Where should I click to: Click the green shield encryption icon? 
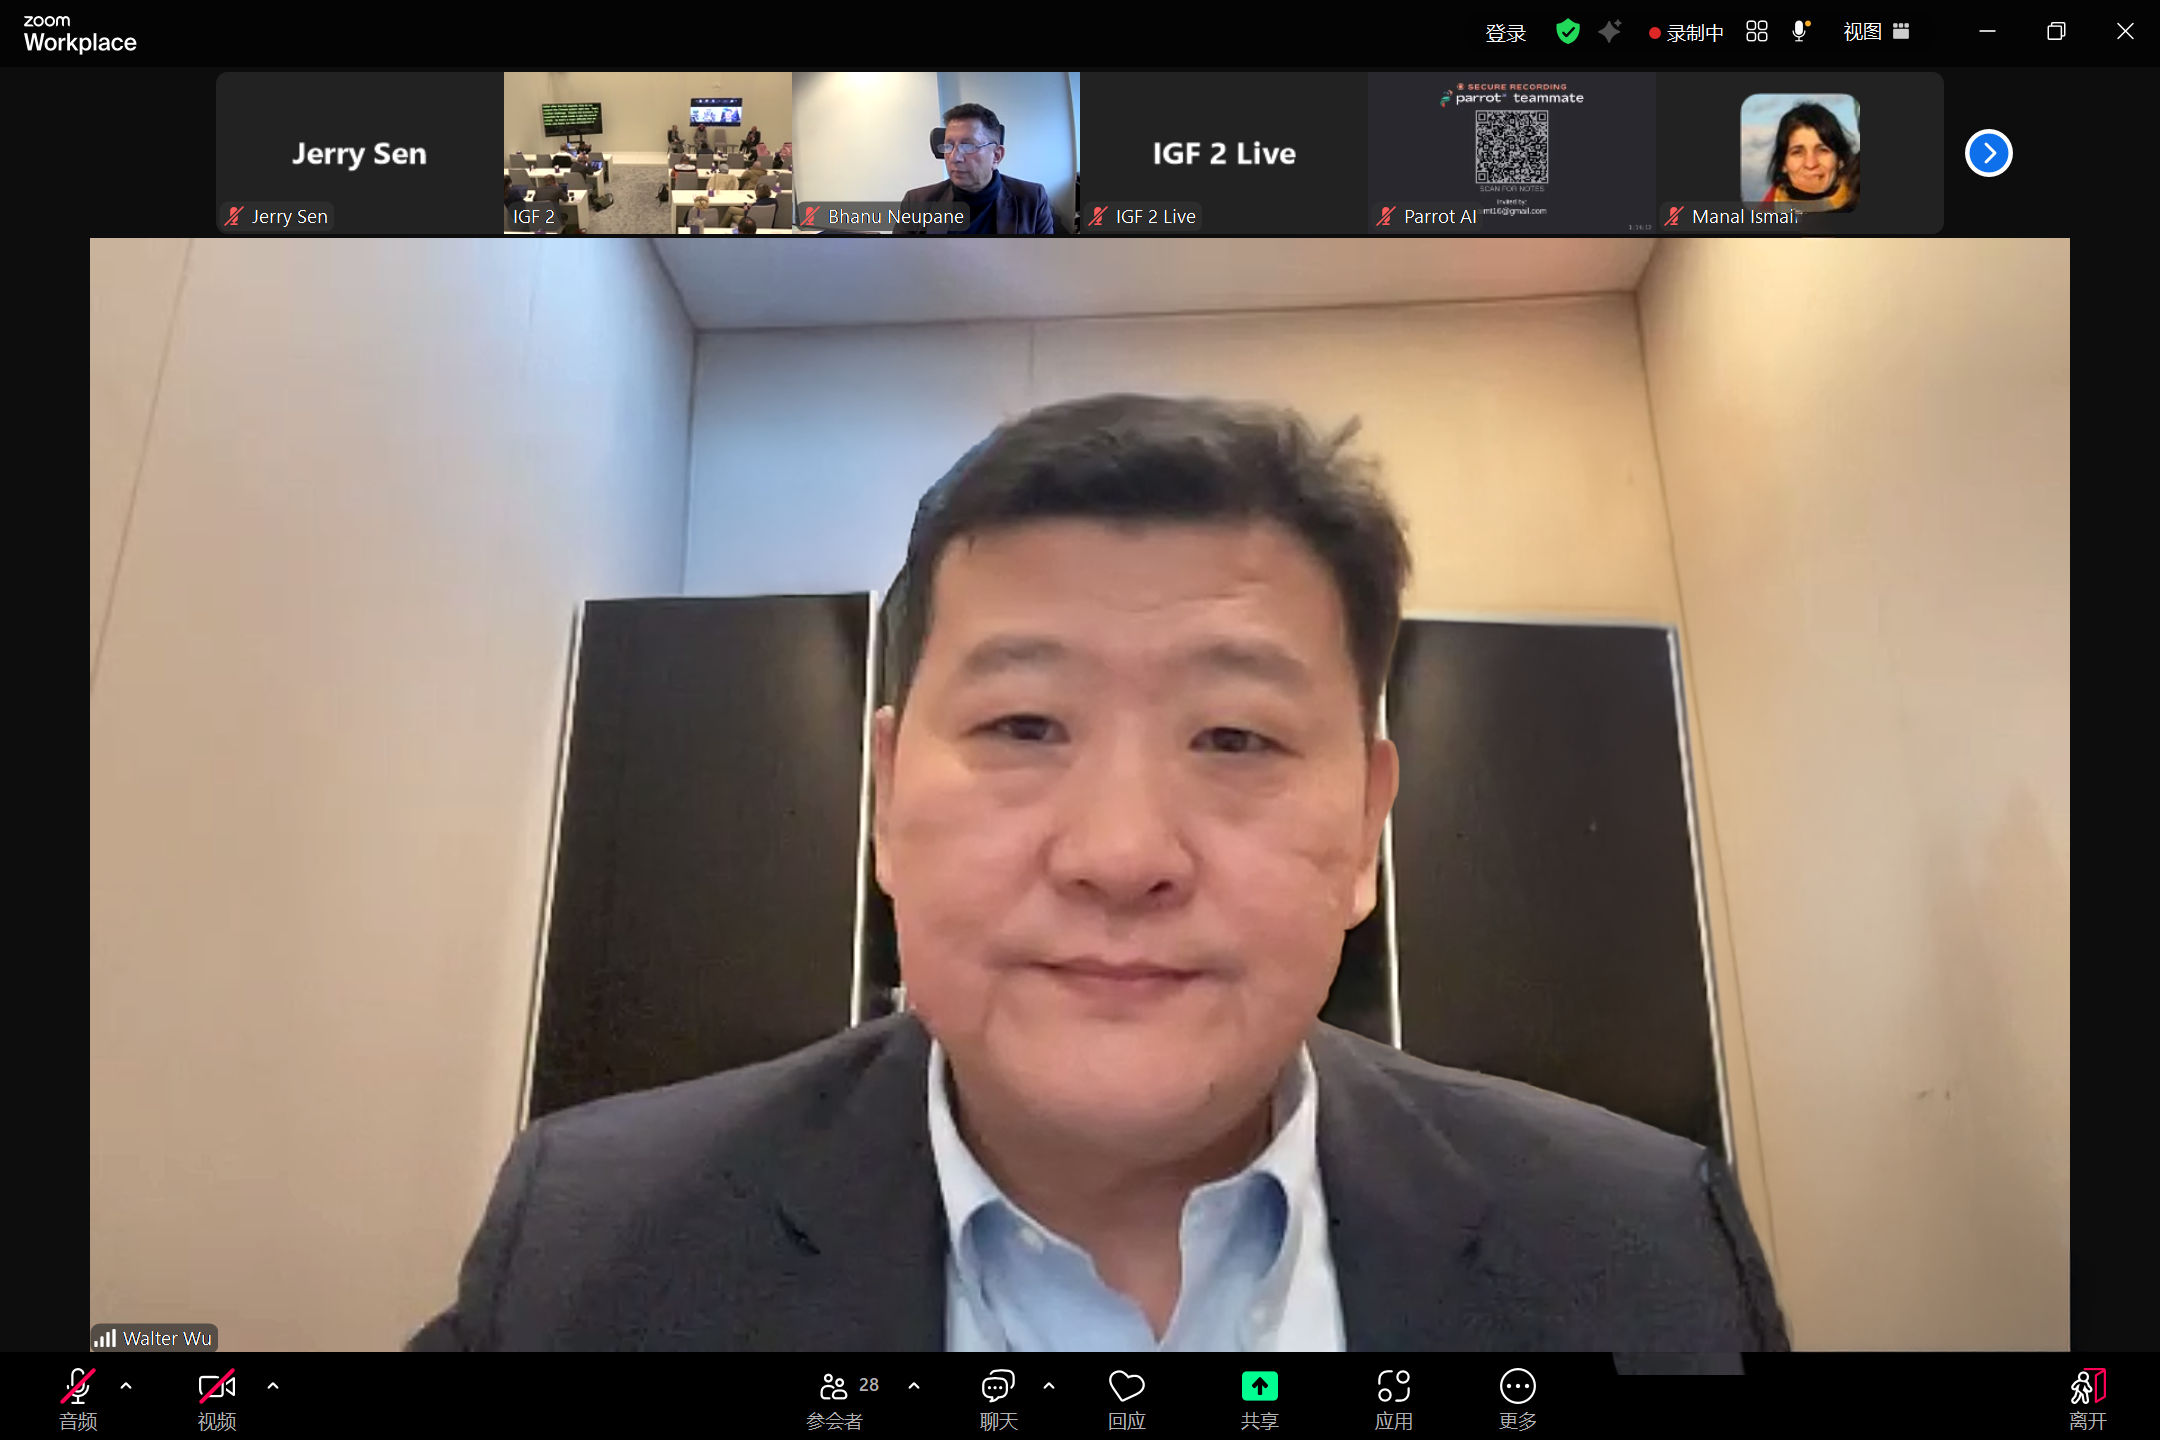click(x=1567, y=32)
